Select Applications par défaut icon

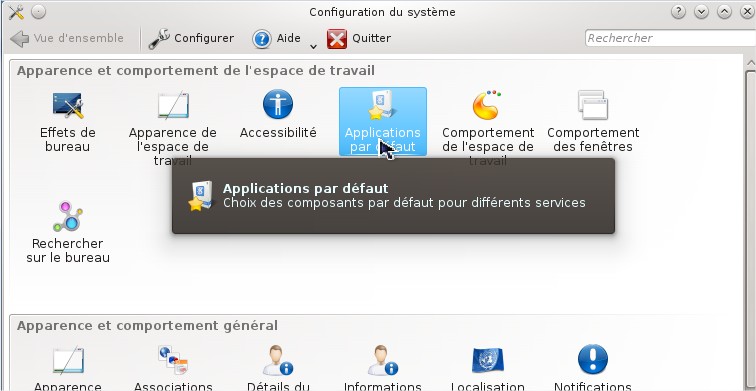tap(383, 121)
